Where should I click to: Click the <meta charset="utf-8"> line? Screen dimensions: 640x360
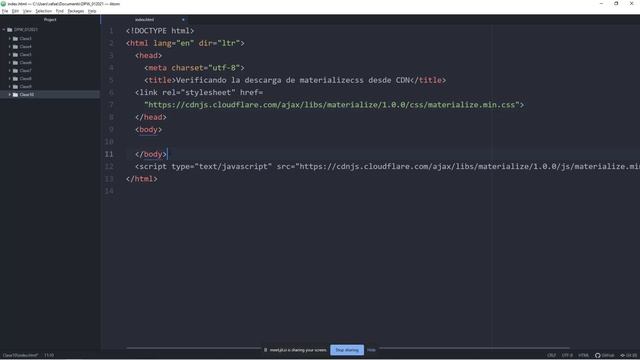[194, 68]
